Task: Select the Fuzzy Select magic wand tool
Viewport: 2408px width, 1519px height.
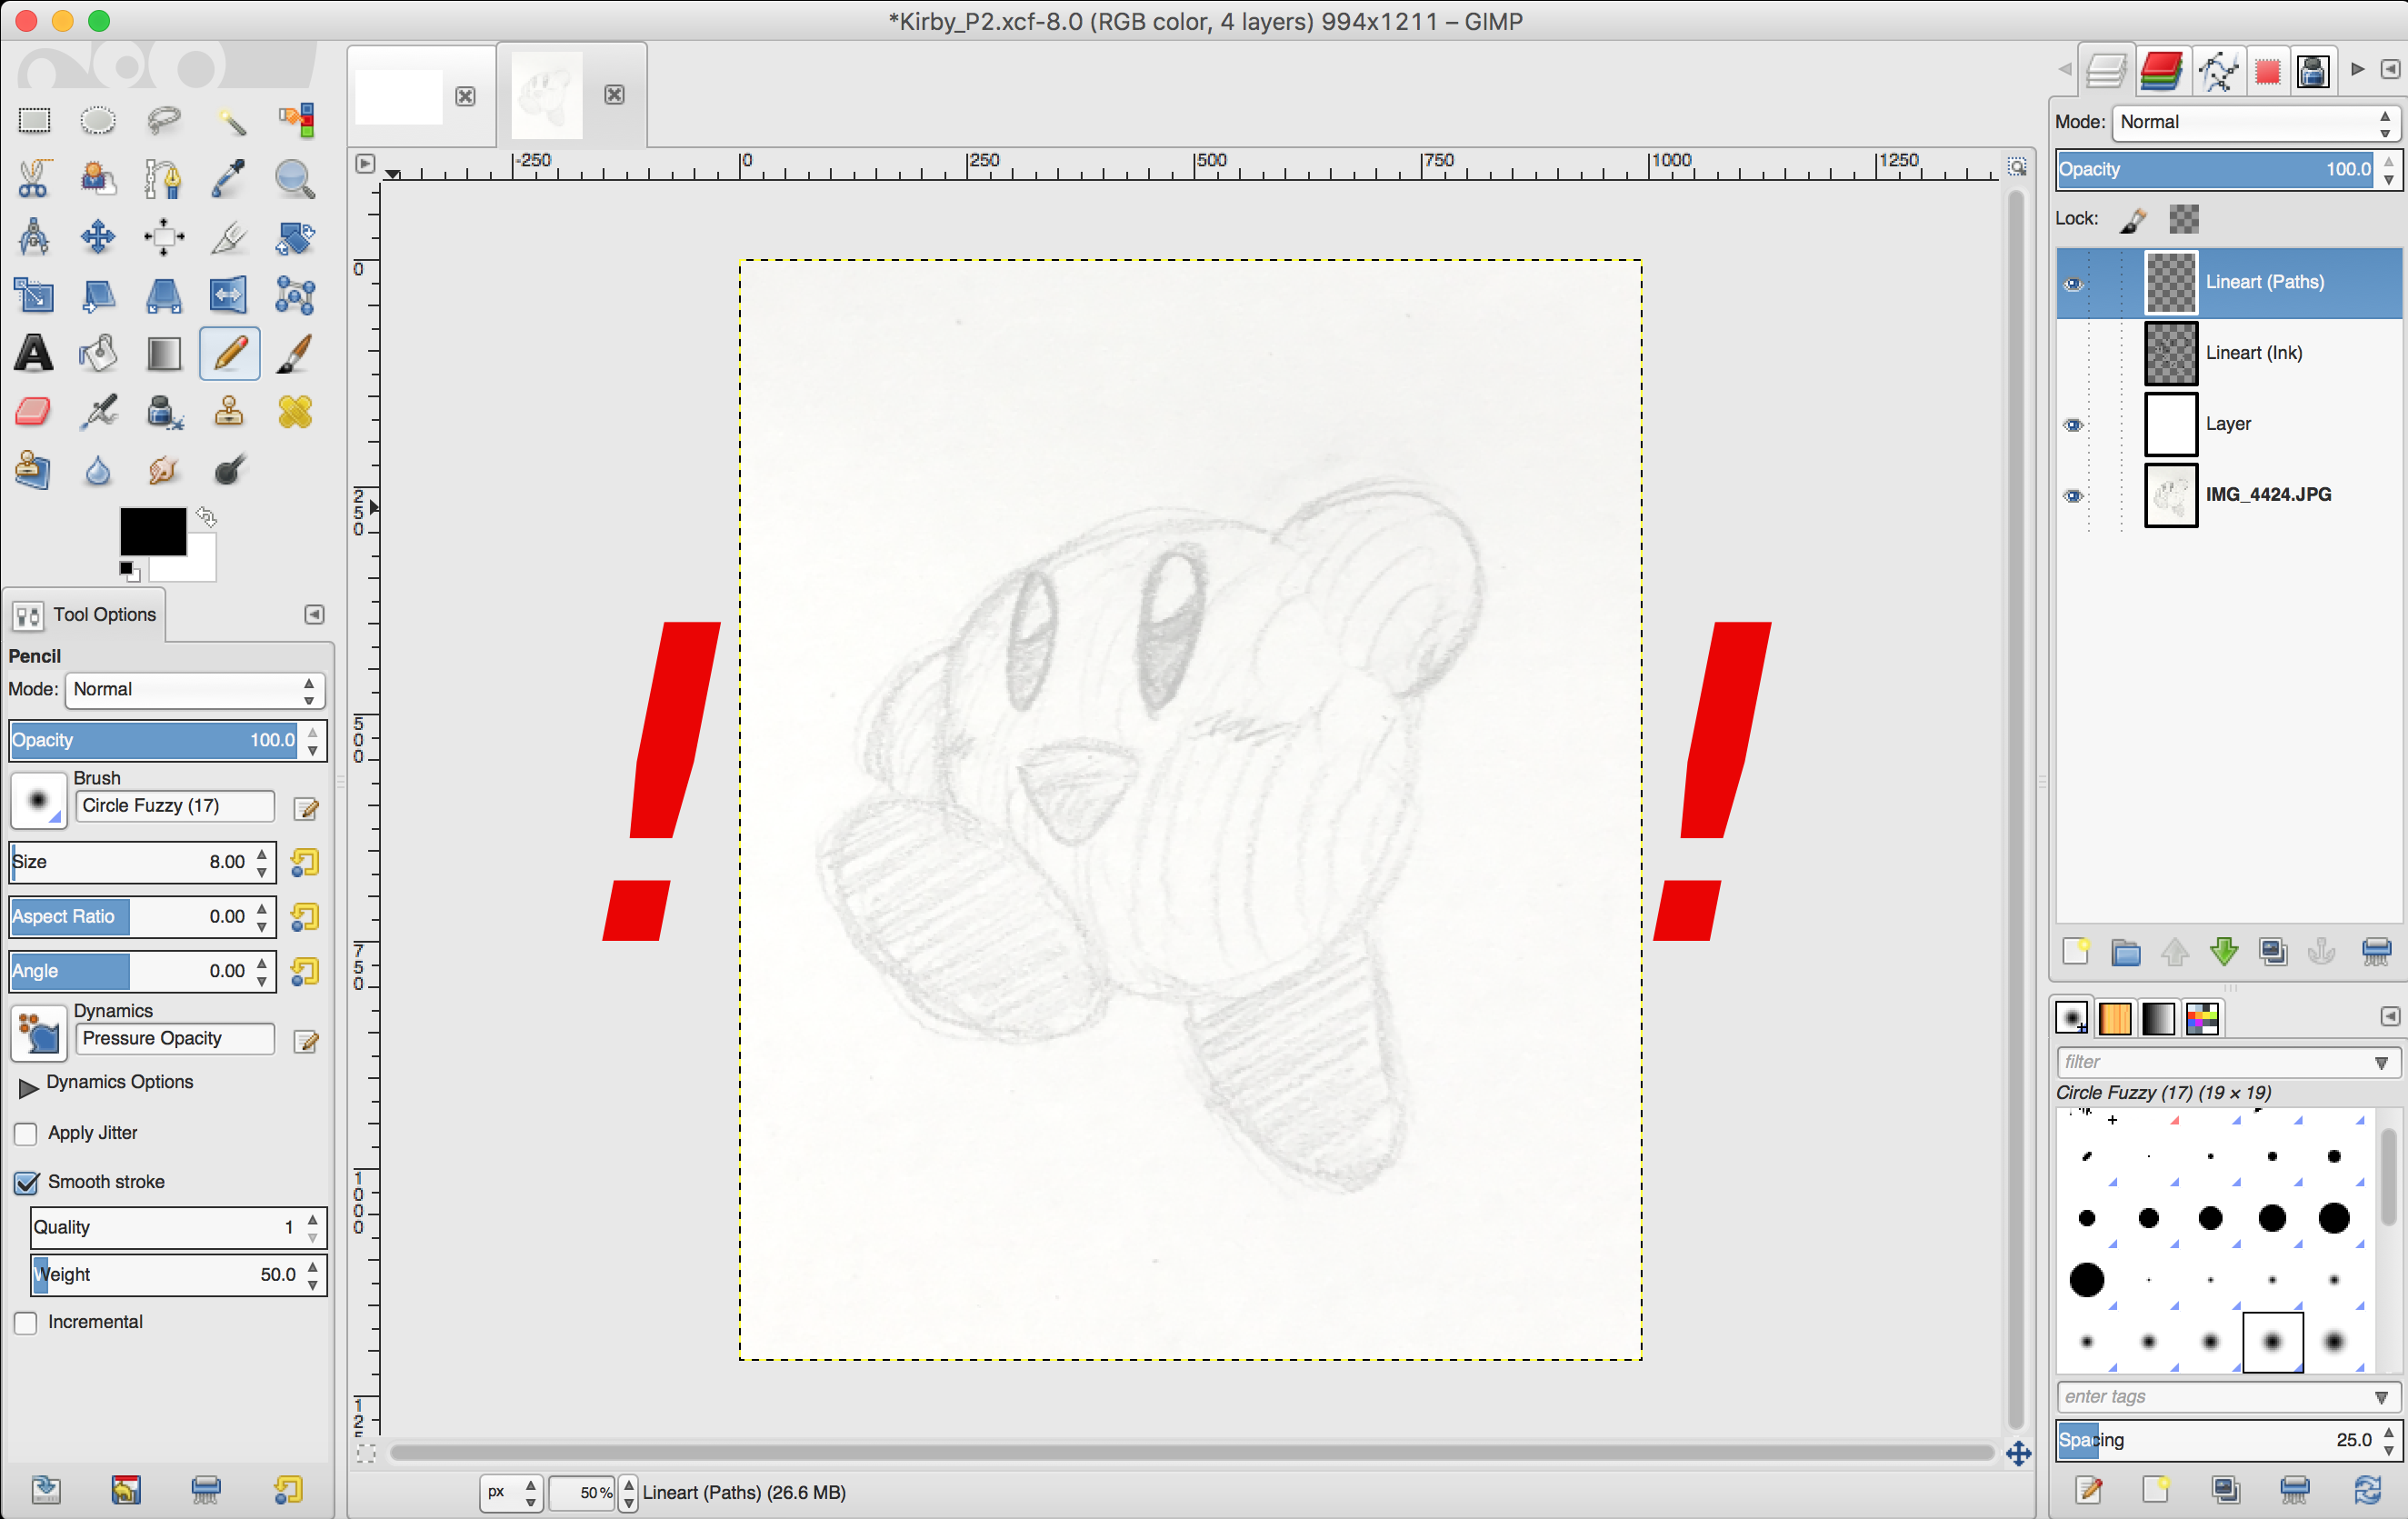Action: coord(230,121)
